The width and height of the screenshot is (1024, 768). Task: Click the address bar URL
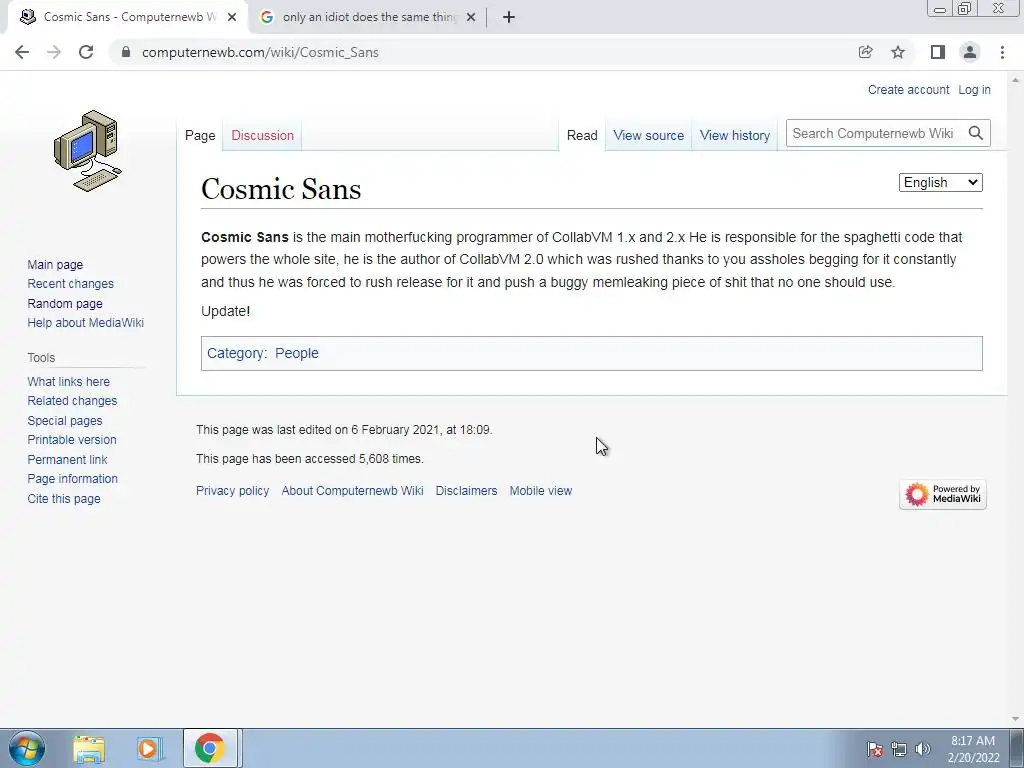coord(260,52)
